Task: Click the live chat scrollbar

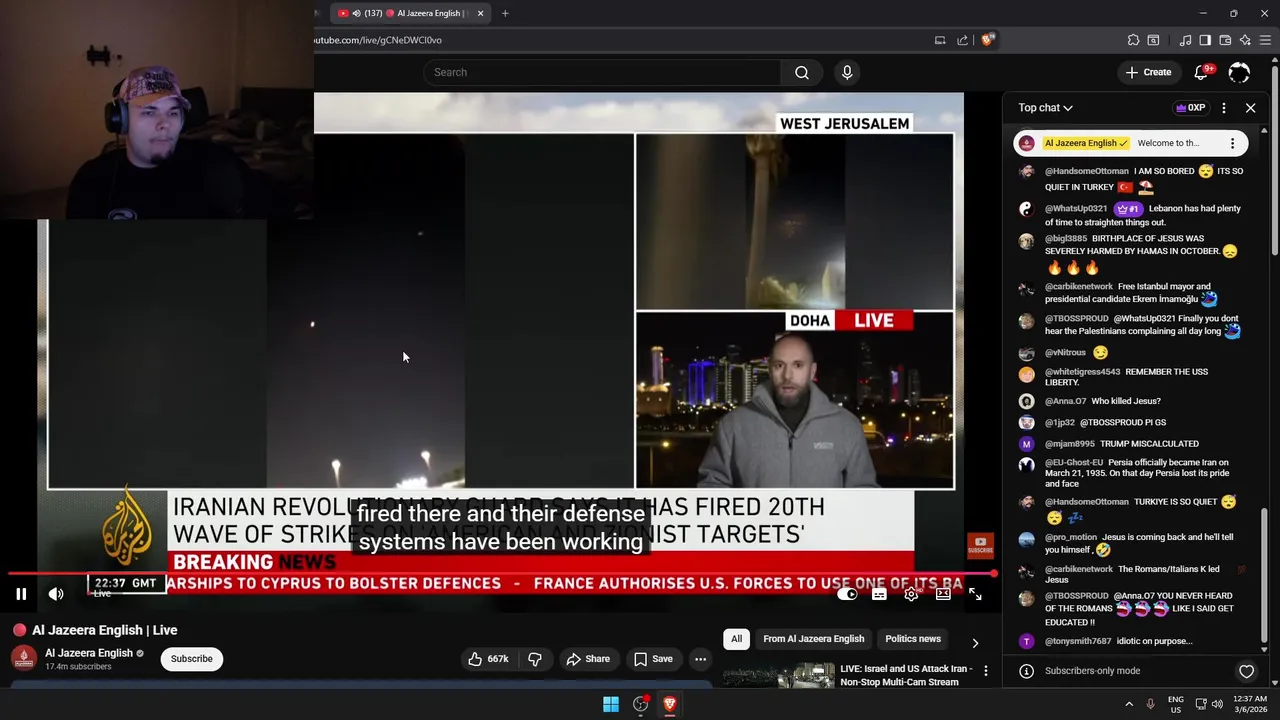Action: tap(1264, 575)
